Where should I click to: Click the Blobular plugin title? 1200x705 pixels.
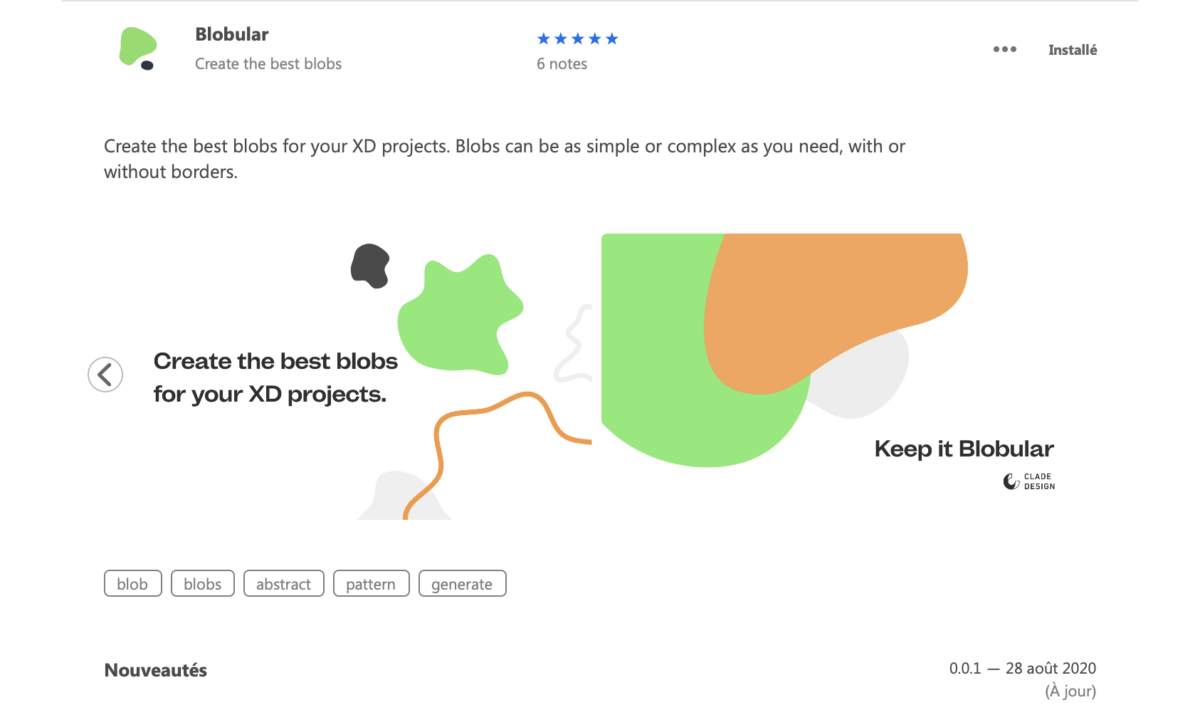pos(232,34)
